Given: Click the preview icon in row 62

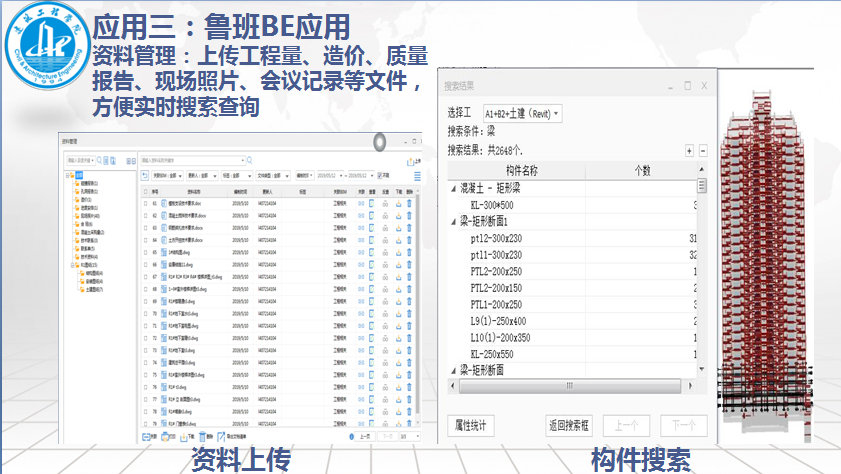Looking at the screenshot, I should 372,216.
